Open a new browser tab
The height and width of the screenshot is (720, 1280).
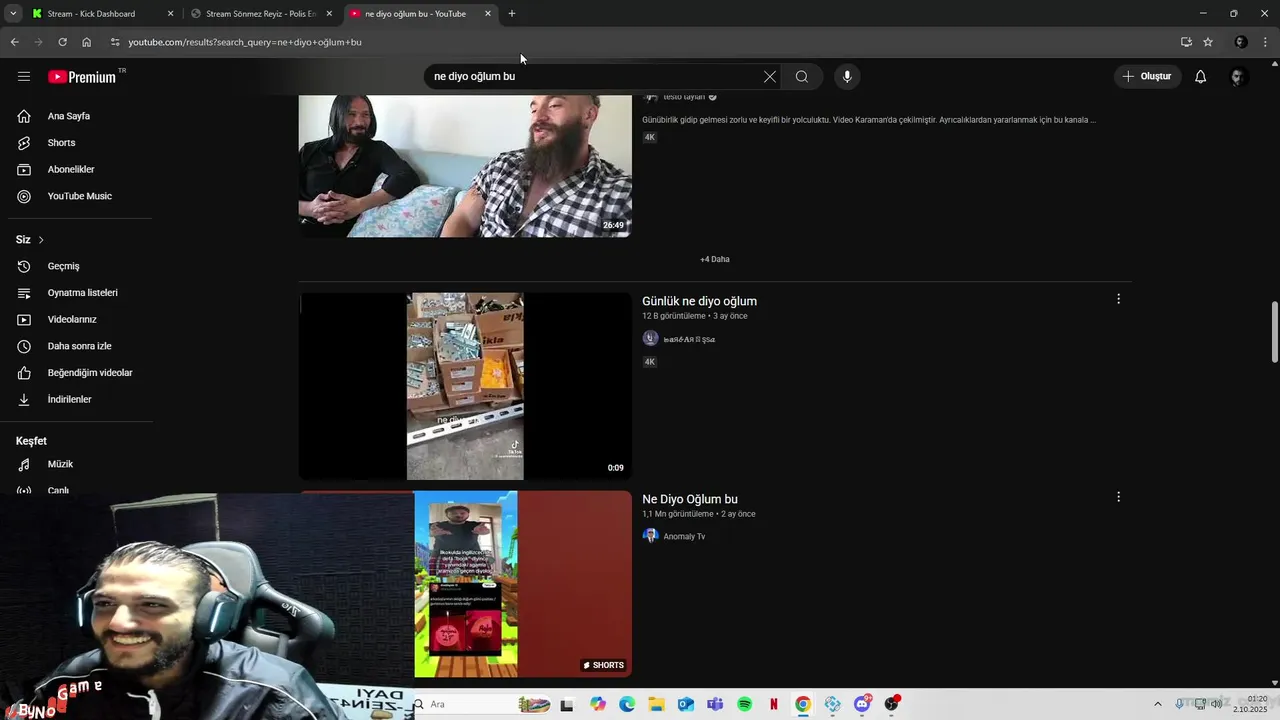click(512, 14)
